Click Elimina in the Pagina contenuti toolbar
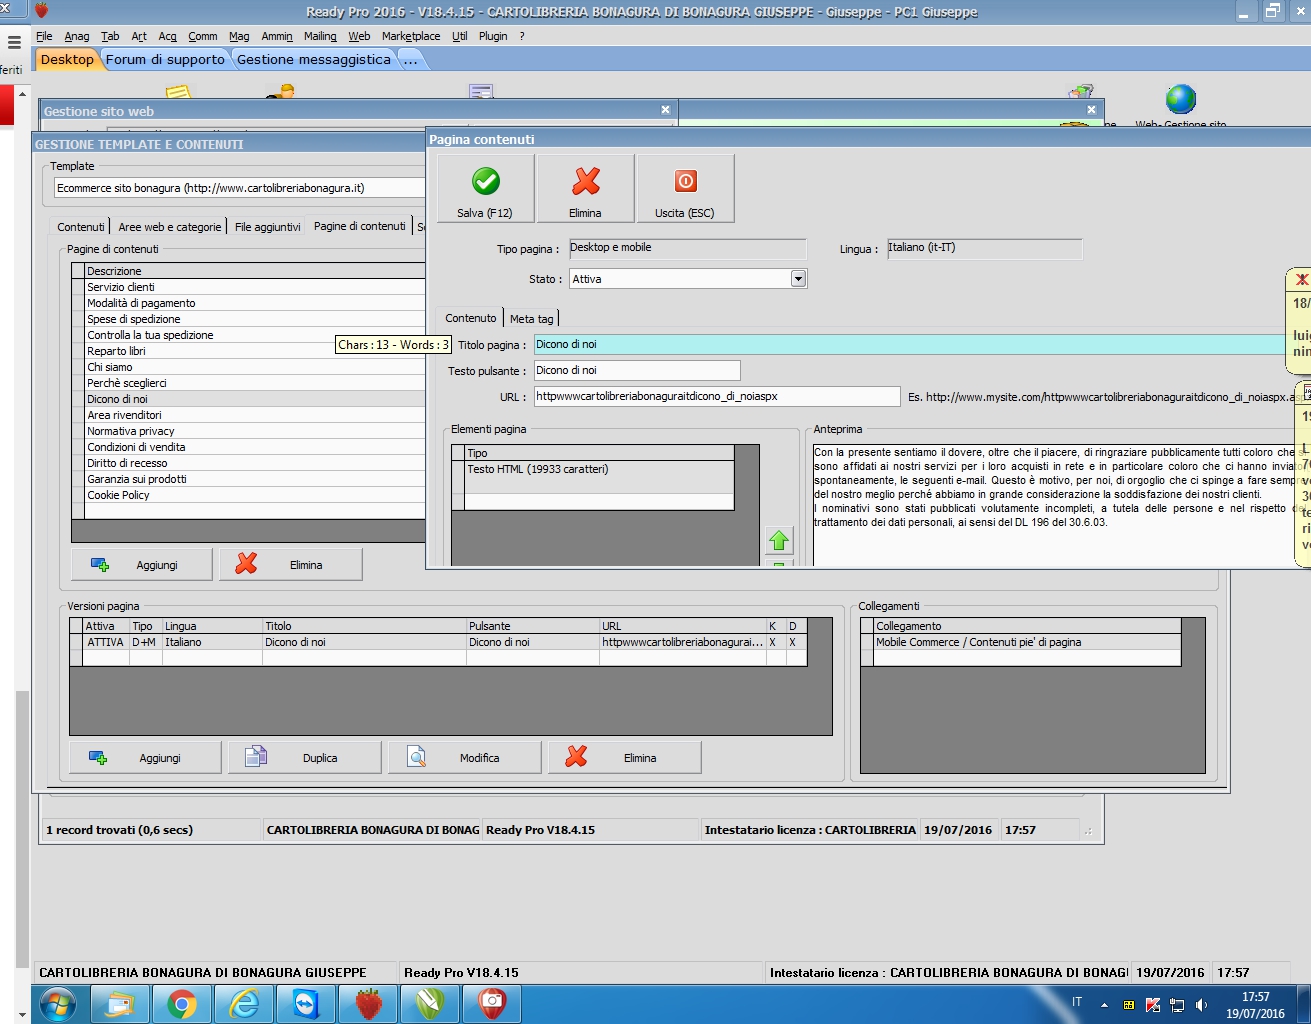1311x1024 pixels. (x=586, y=188)
